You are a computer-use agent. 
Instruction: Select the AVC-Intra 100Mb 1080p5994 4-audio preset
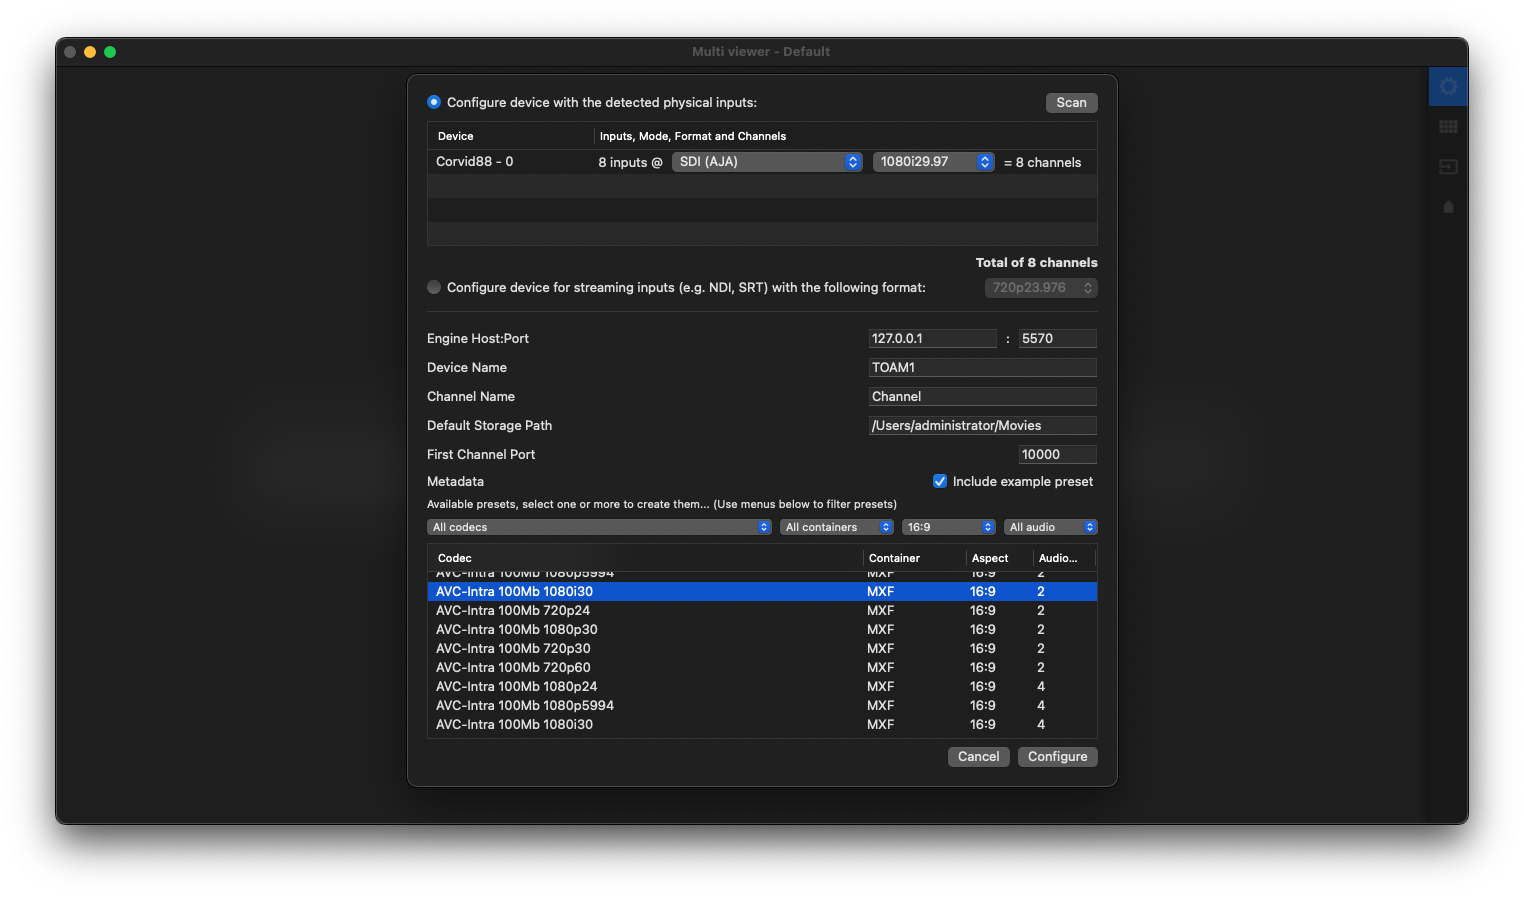(x=762, y=706)
